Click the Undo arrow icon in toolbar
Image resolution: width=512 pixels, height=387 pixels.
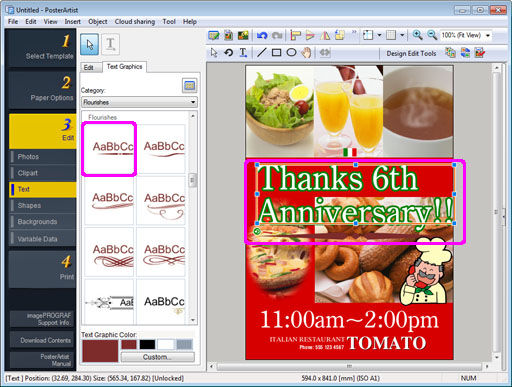coord(262,35)
